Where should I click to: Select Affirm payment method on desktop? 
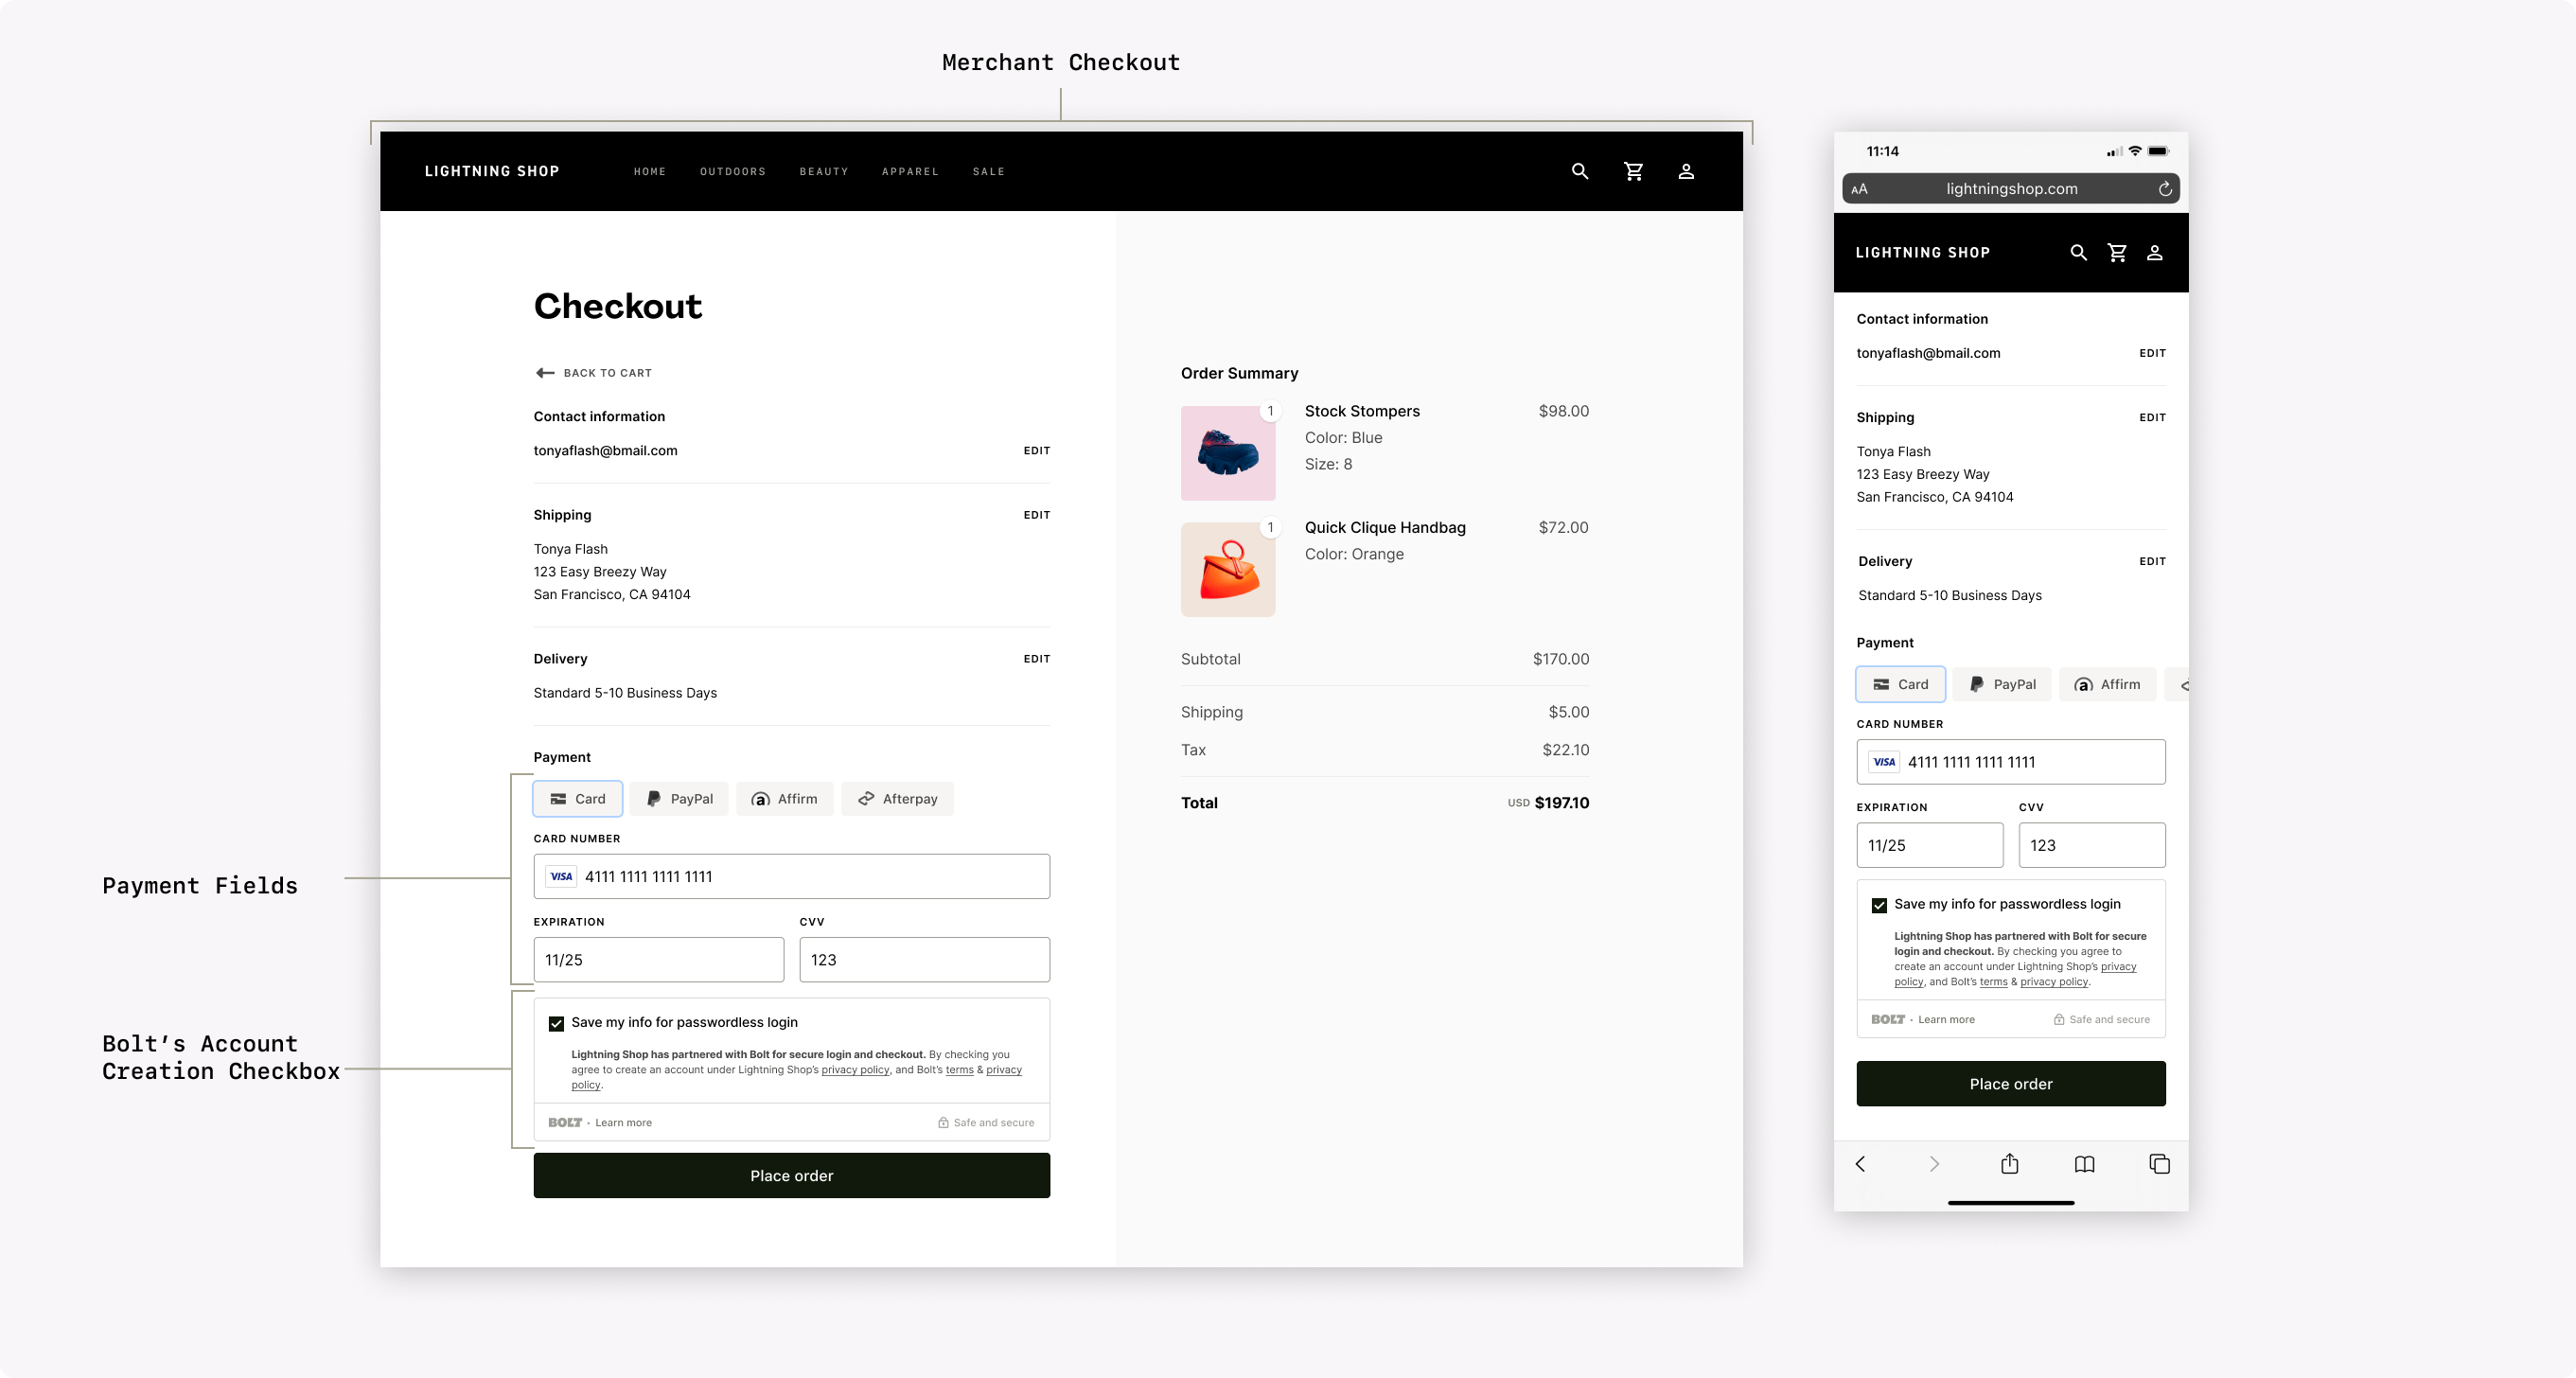point(785,799)
